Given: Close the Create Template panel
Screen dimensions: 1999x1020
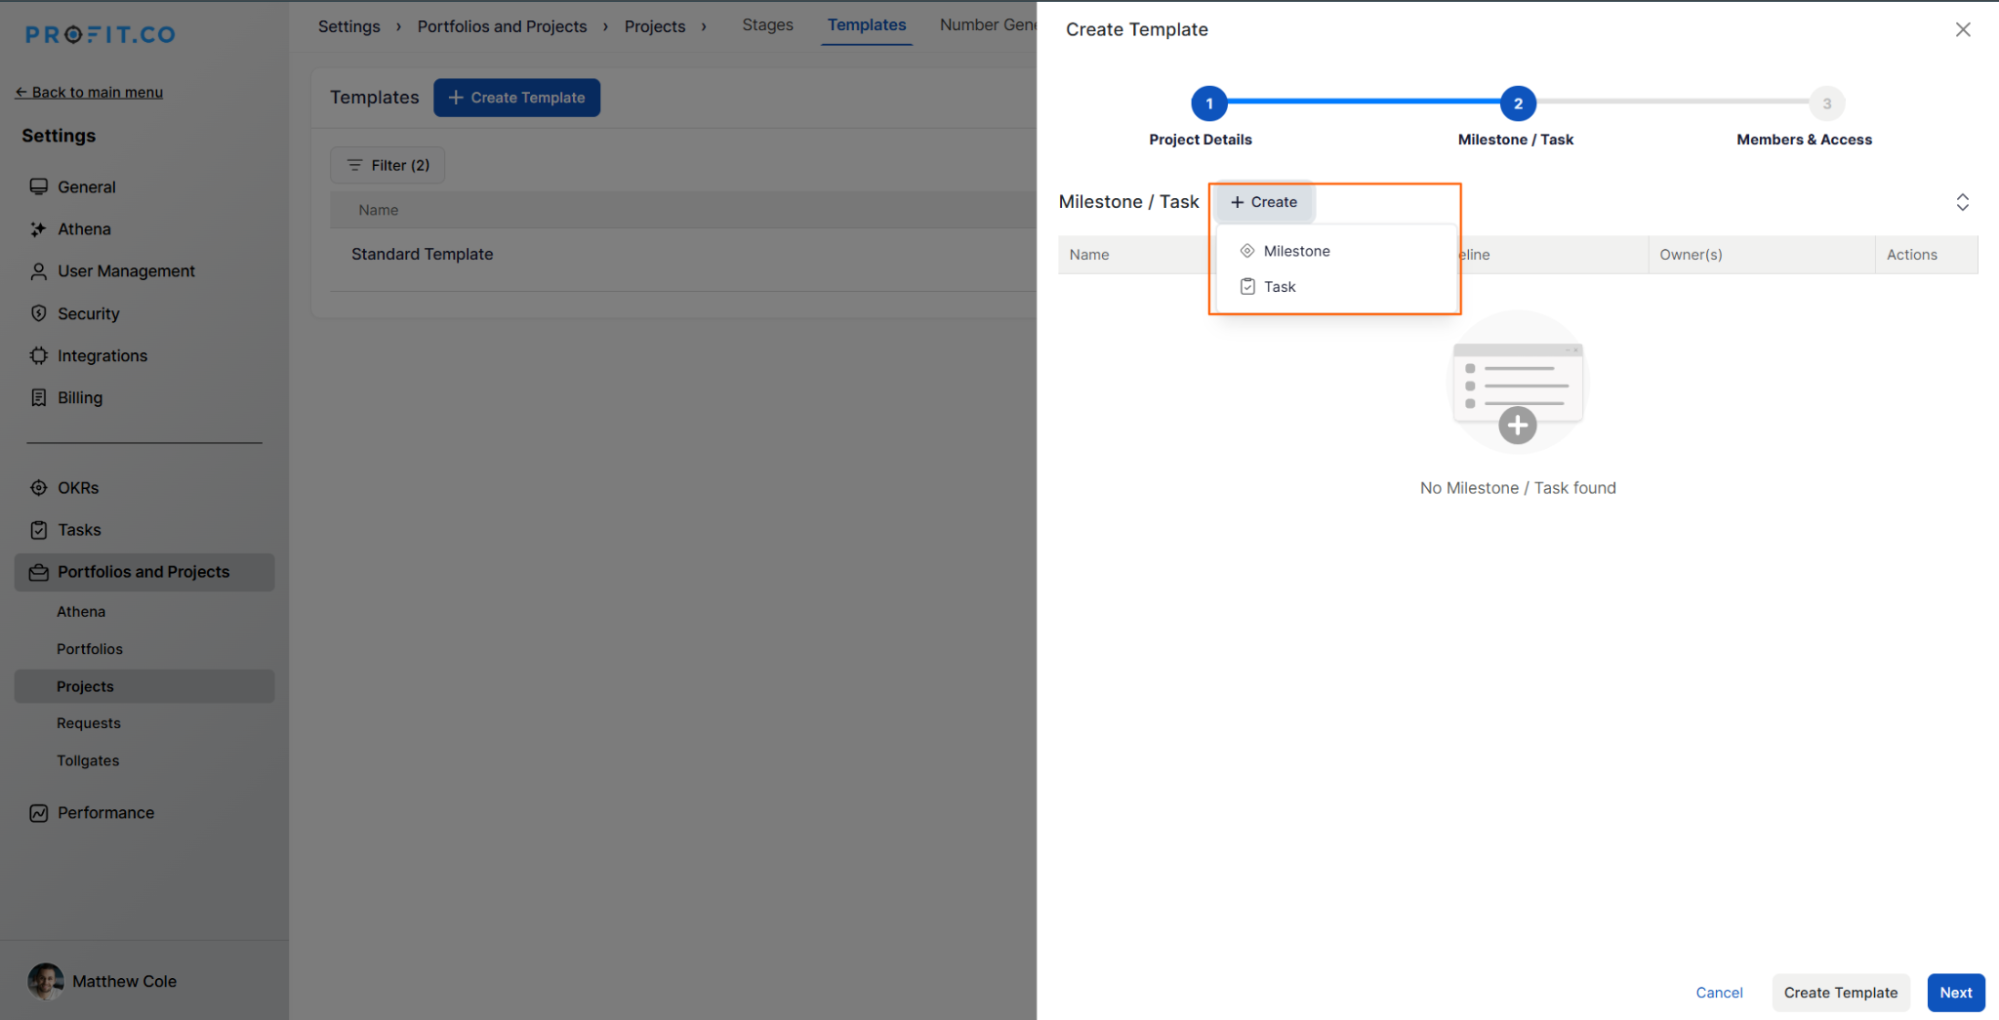Looking at the screenshot, I should coord(1962,30).
